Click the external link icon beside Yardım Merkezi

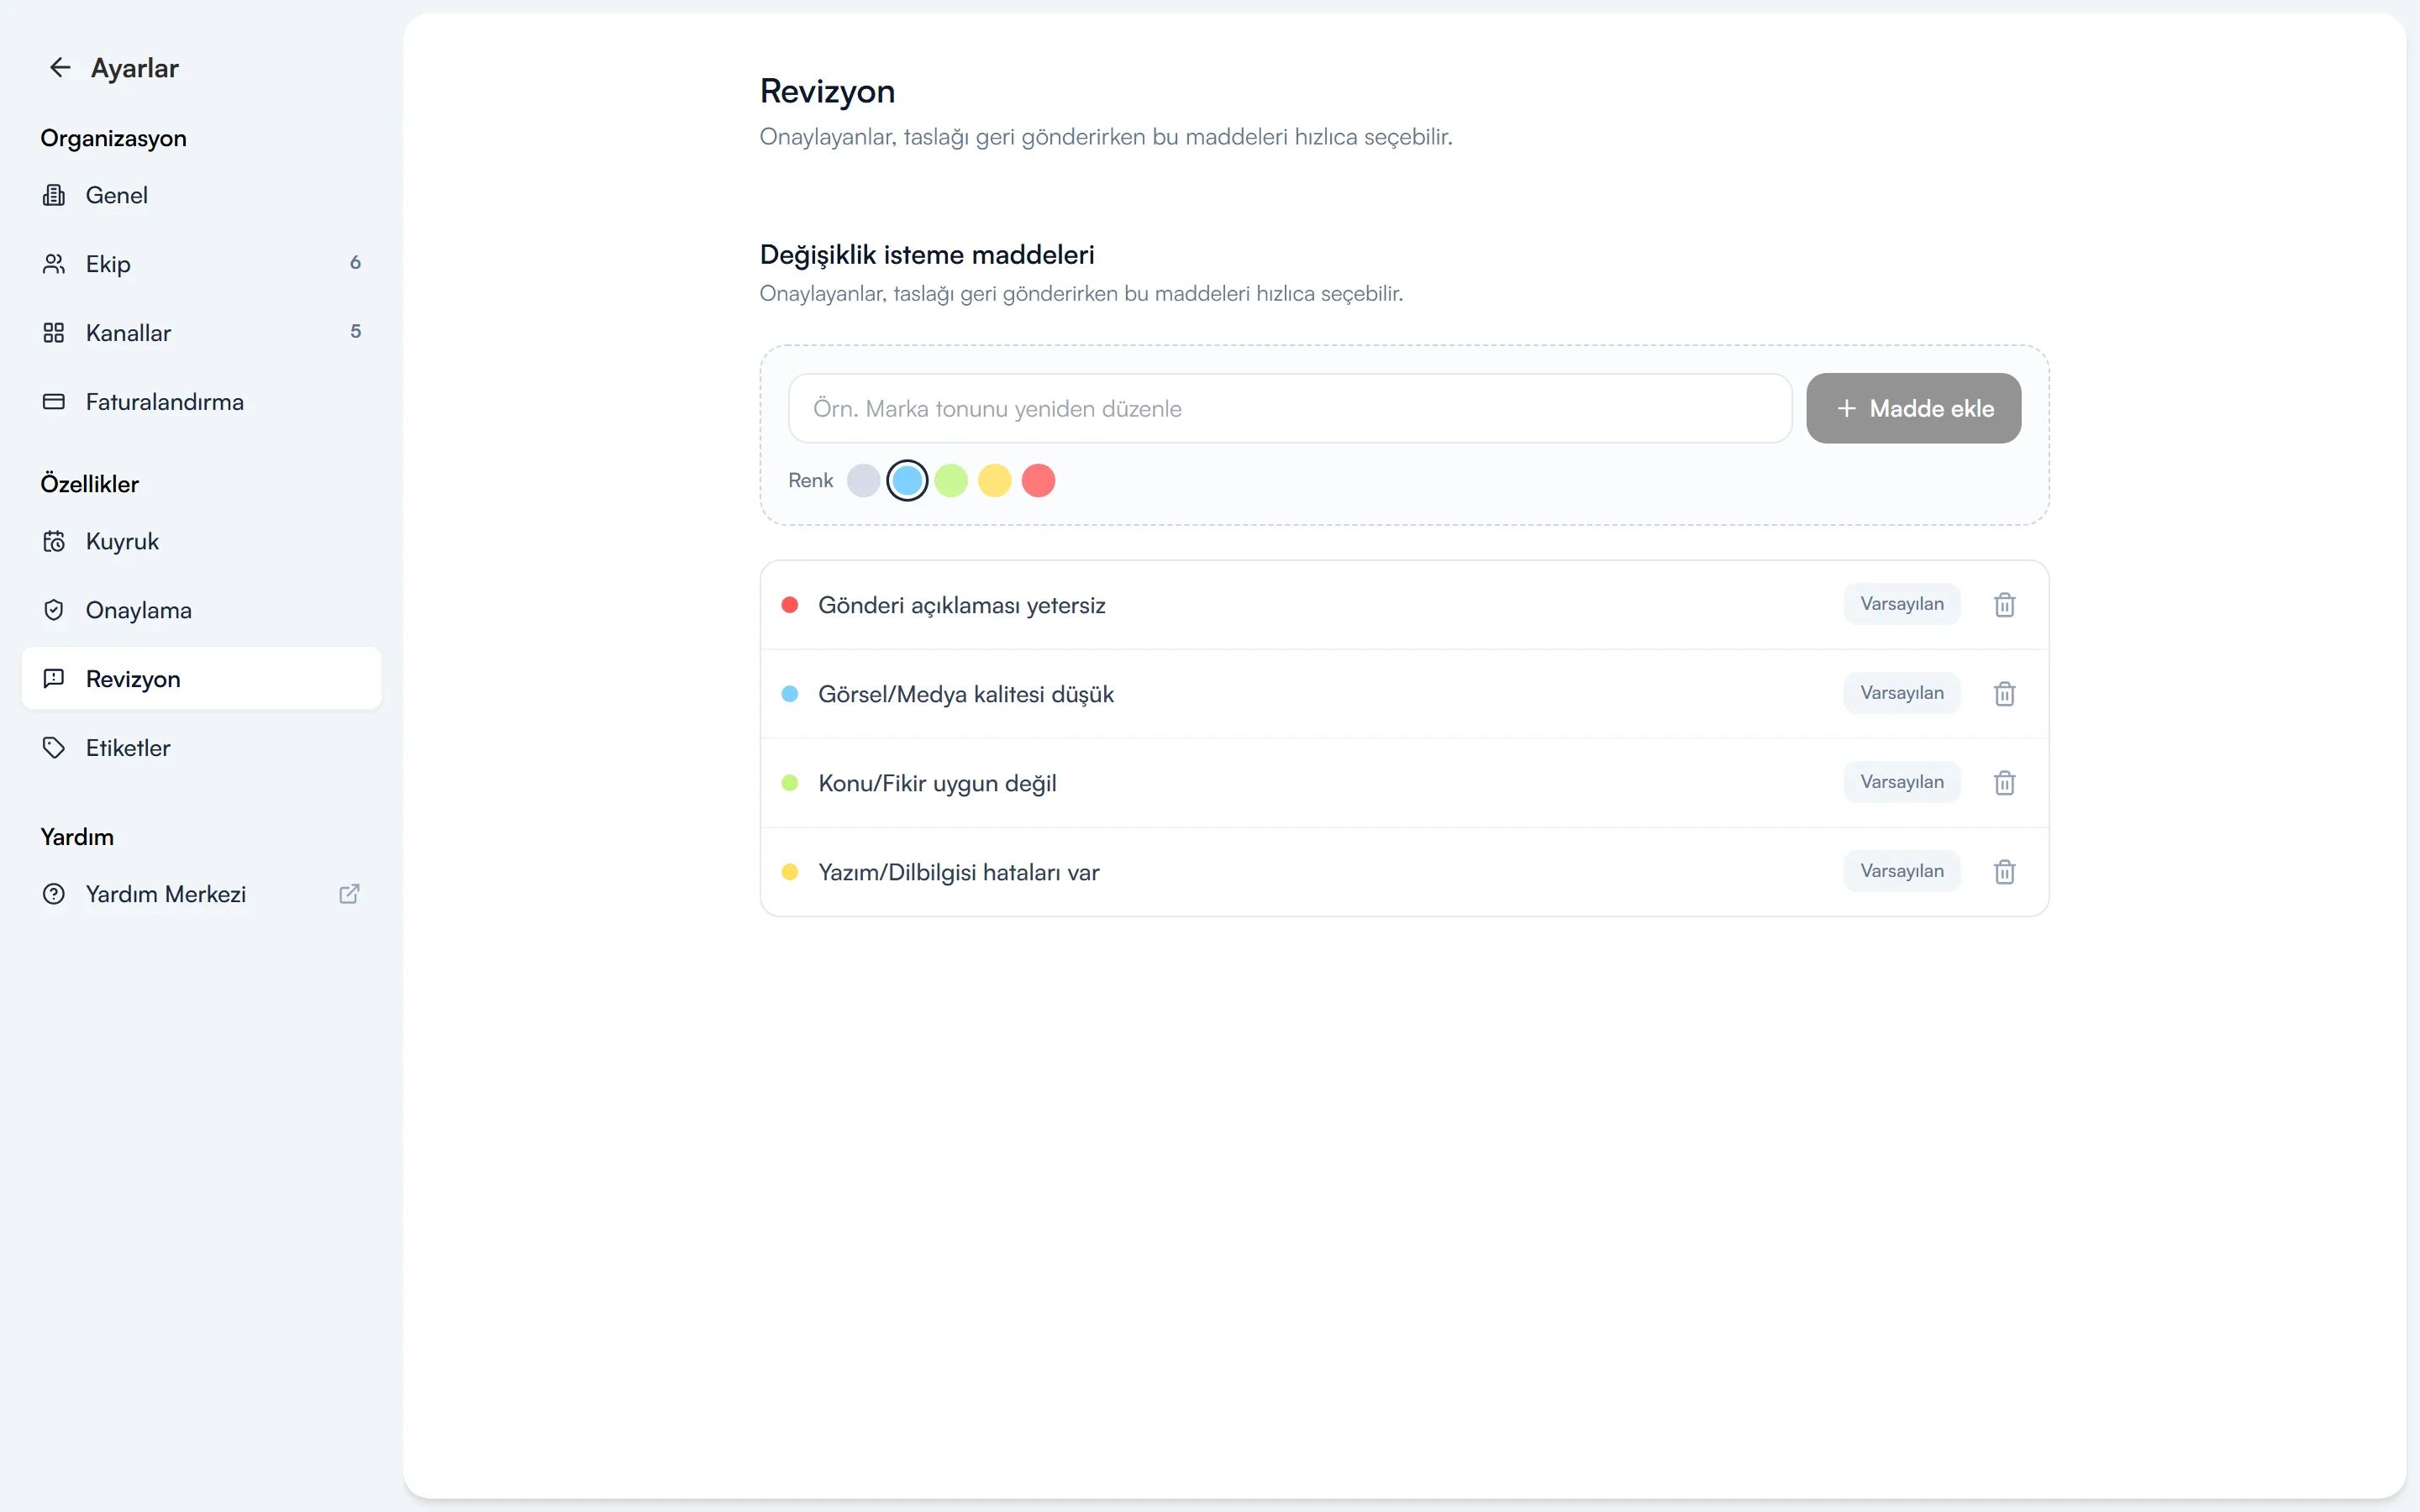(x=349, y=894)
